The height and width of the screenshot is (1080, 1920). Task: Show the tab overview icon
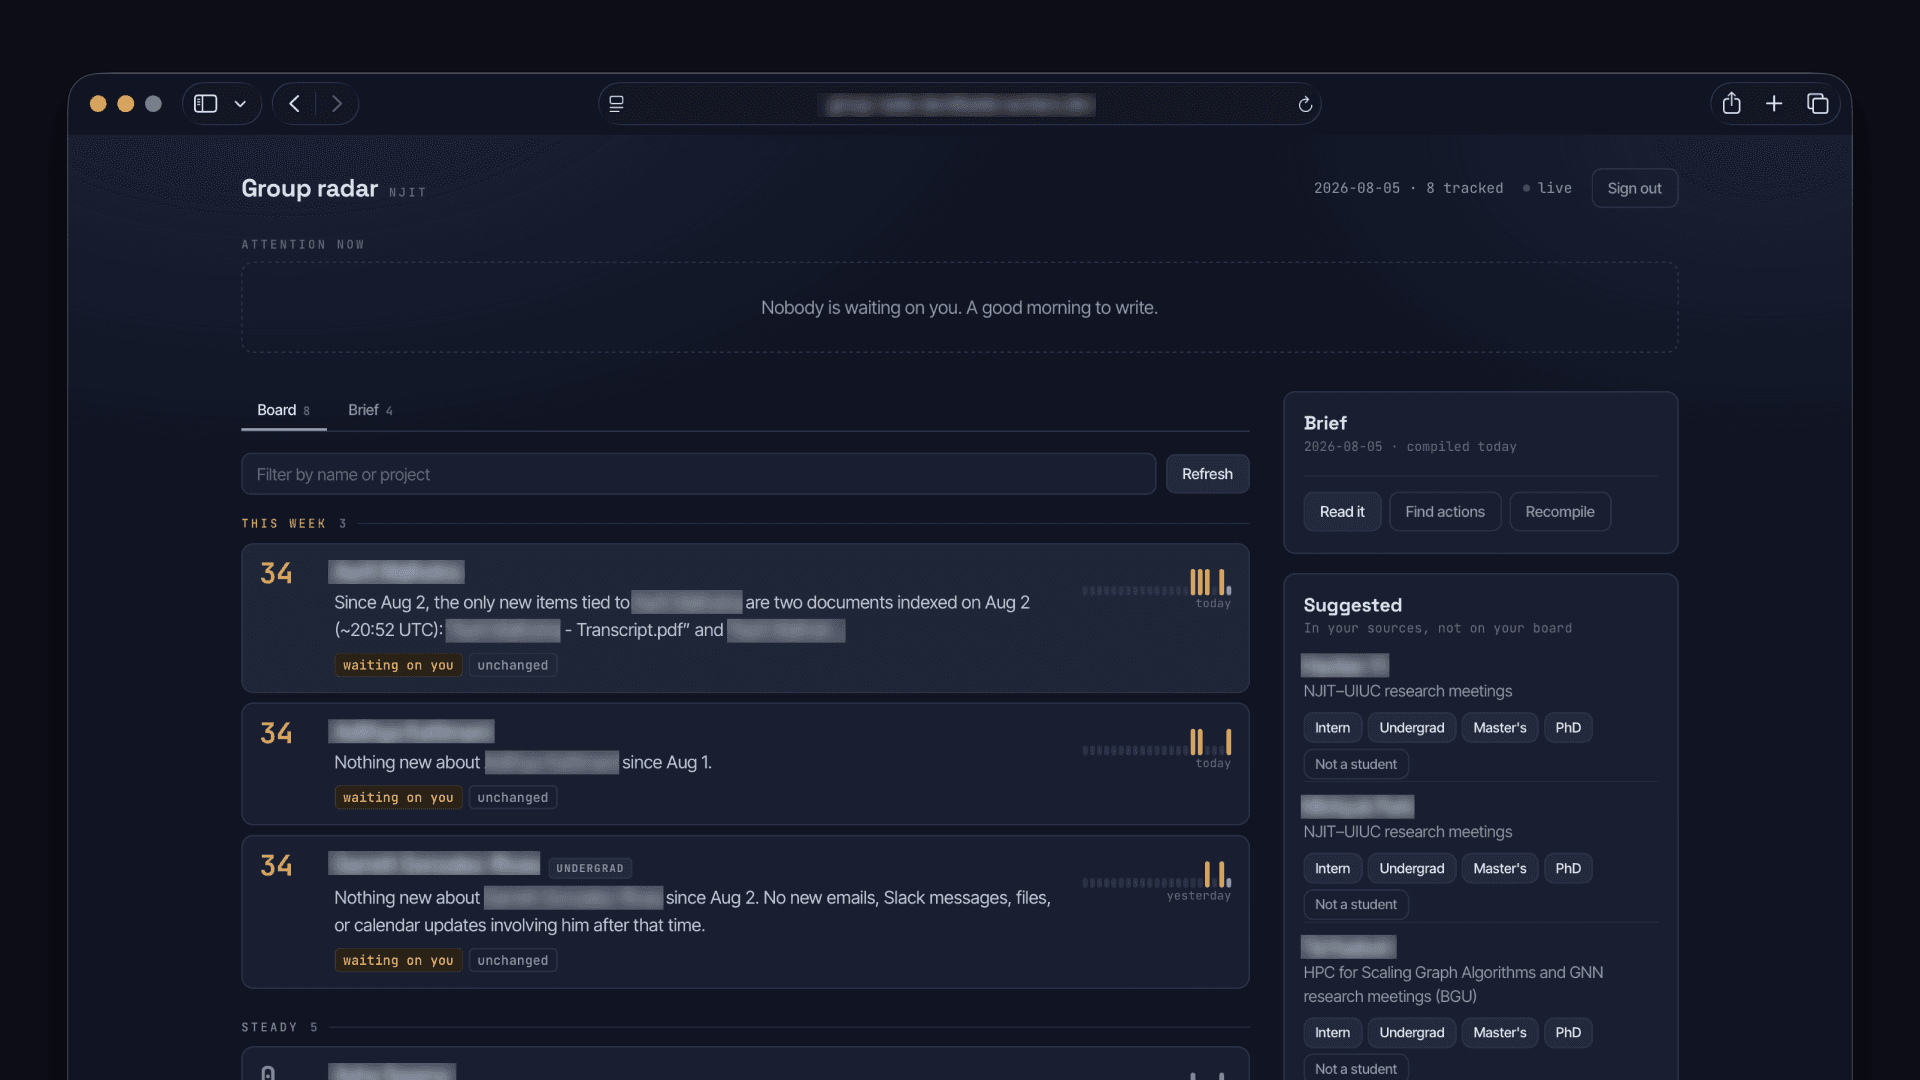(x=1818, y=103)
